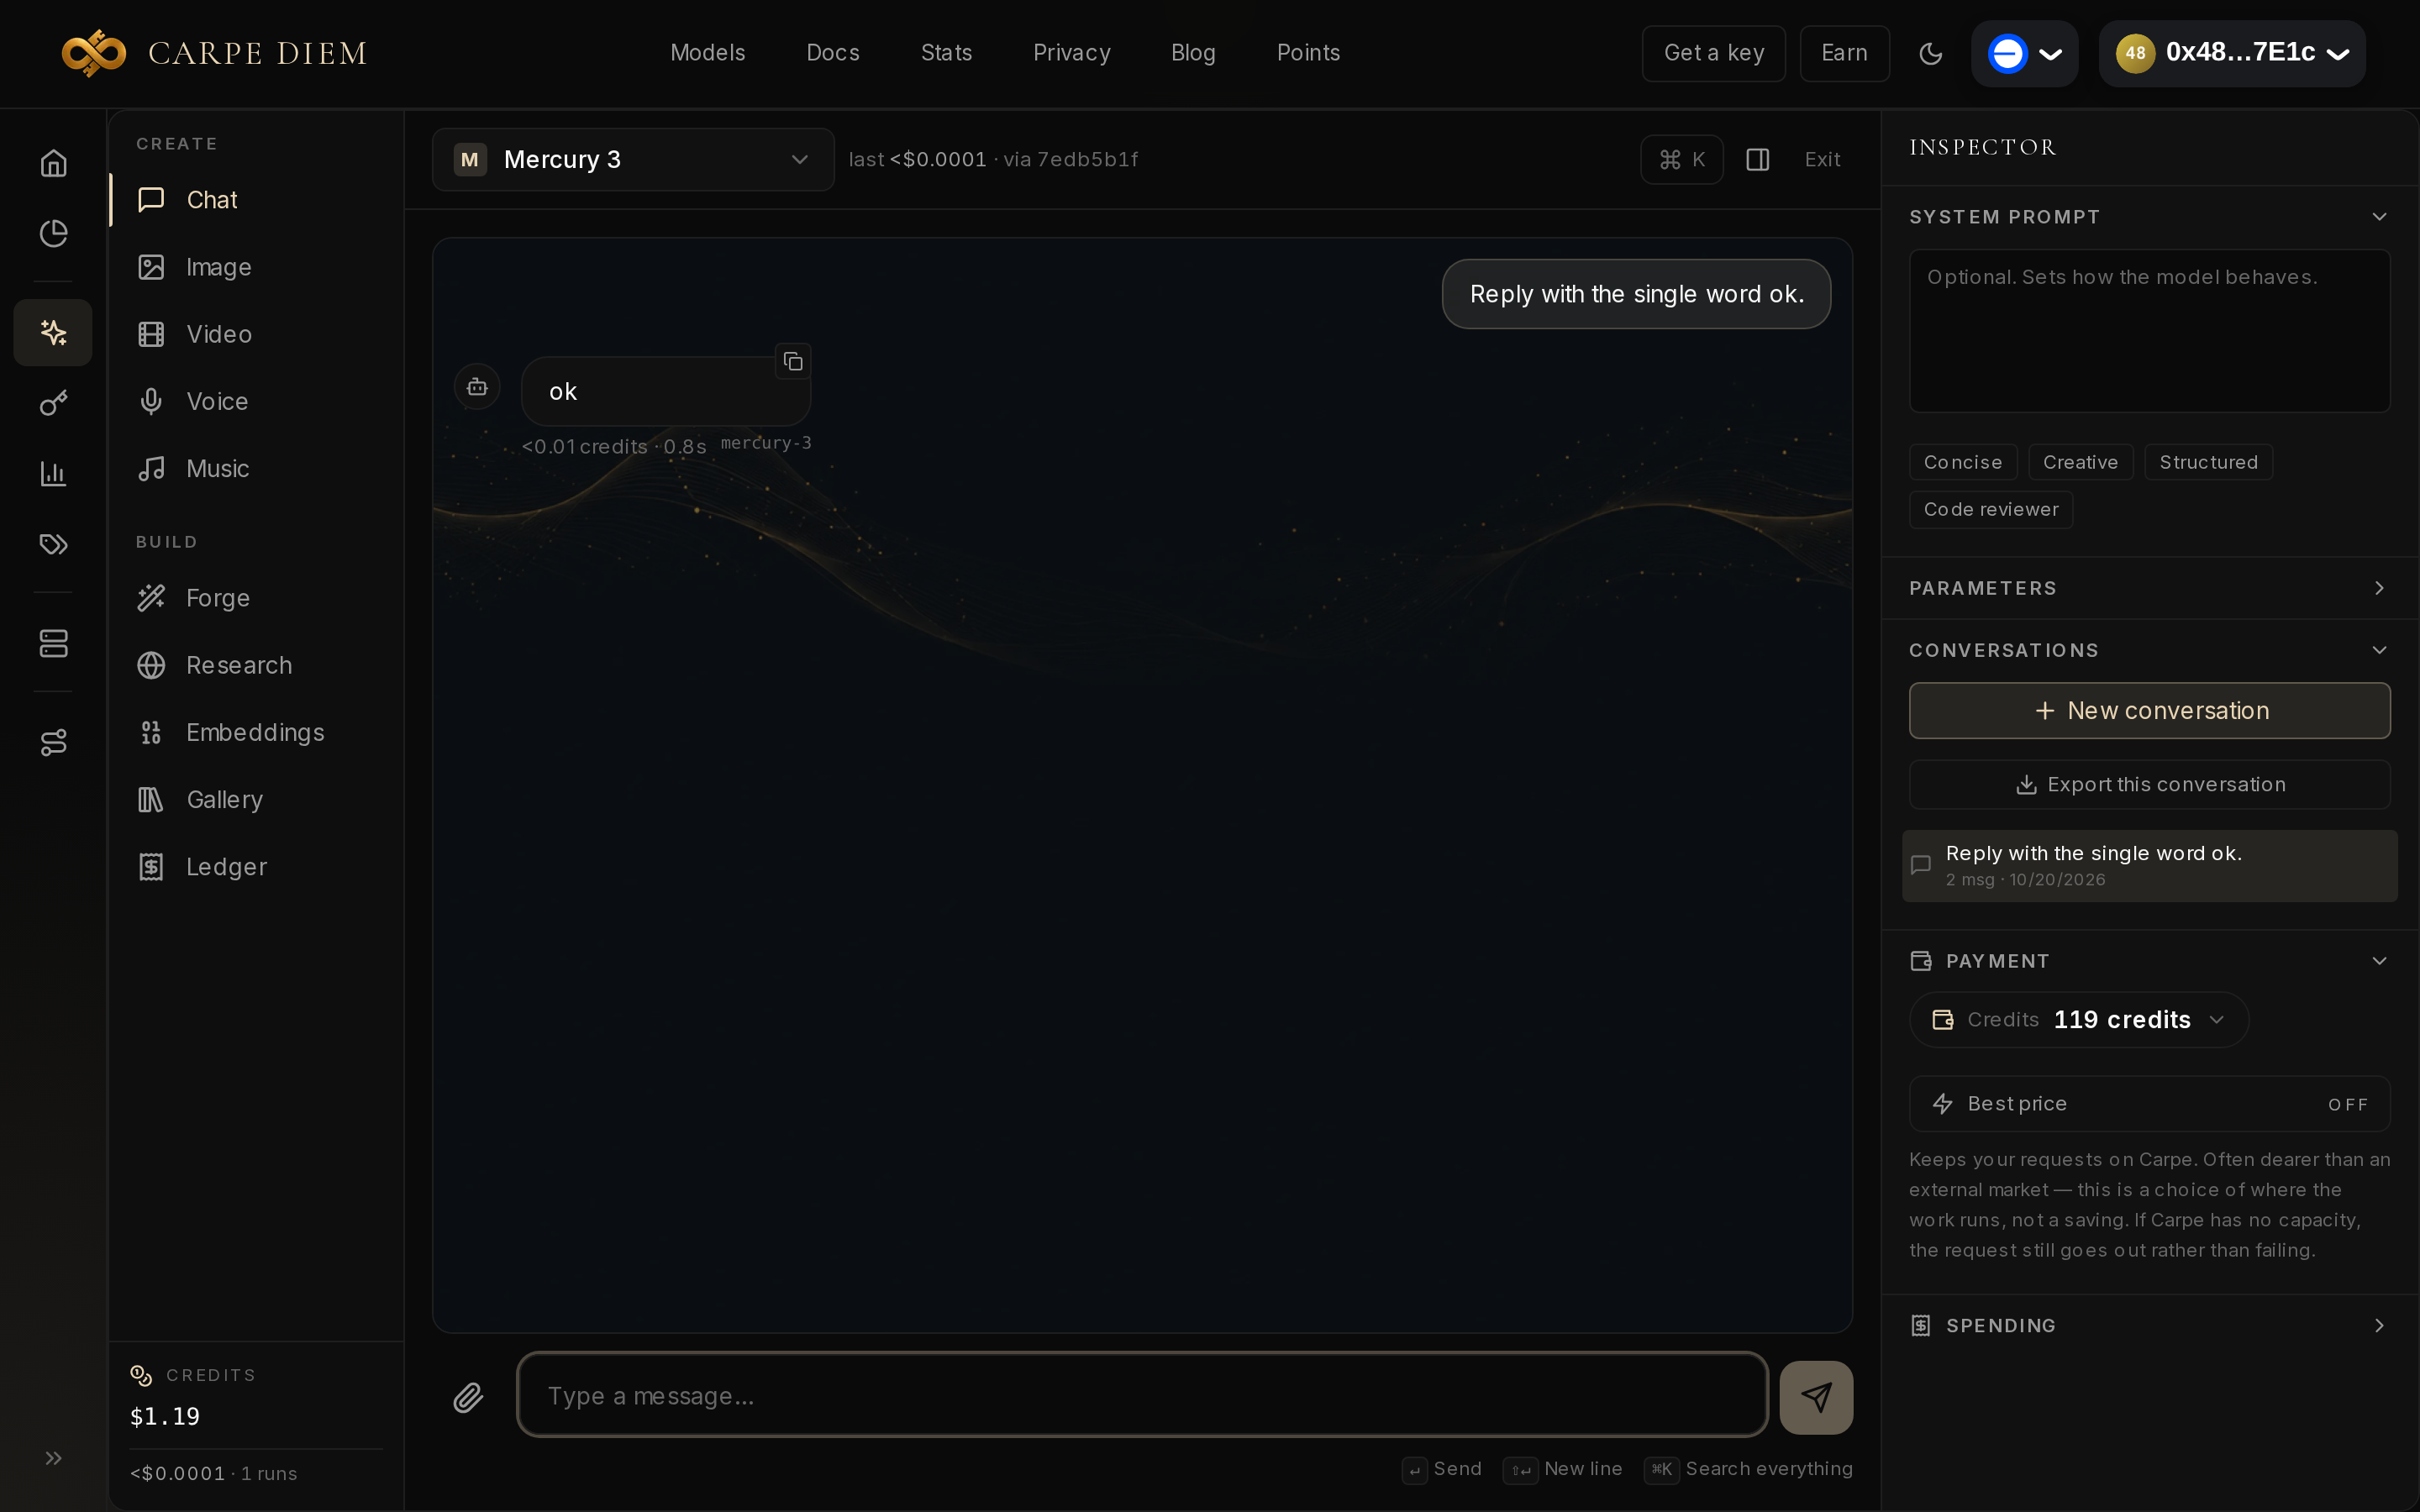2420x1512 pixels.
Task: Open the tags icon in the left rail
Action: coord(53,543)
